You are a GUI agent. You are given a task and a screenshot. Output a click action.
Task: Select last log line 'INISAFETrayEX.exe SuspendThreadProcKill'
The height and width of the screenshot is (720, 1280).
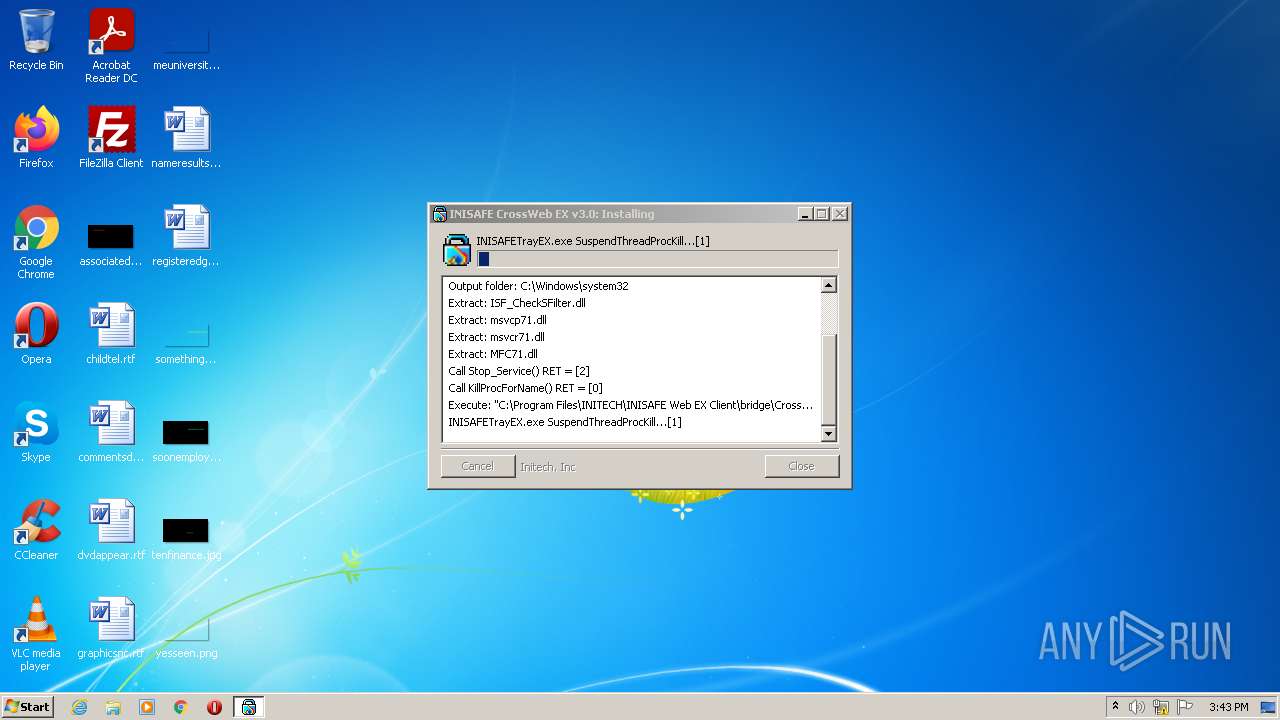(565, 422)
